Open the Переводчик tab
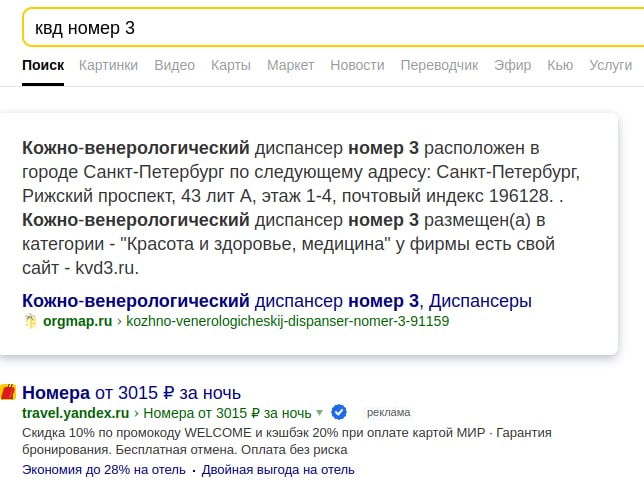Viewport: 644px width, 485px height. (439, 65)
